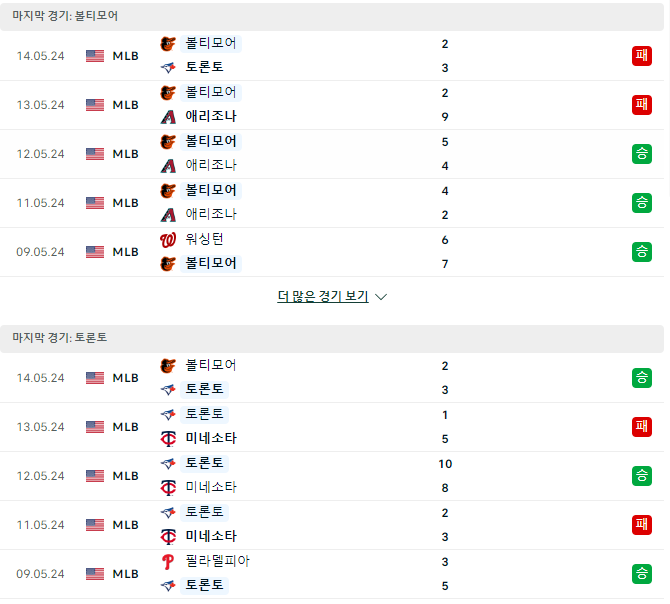
Task: Click Washington Nationals logo on 09.05.24
Action: pos(168,240)
